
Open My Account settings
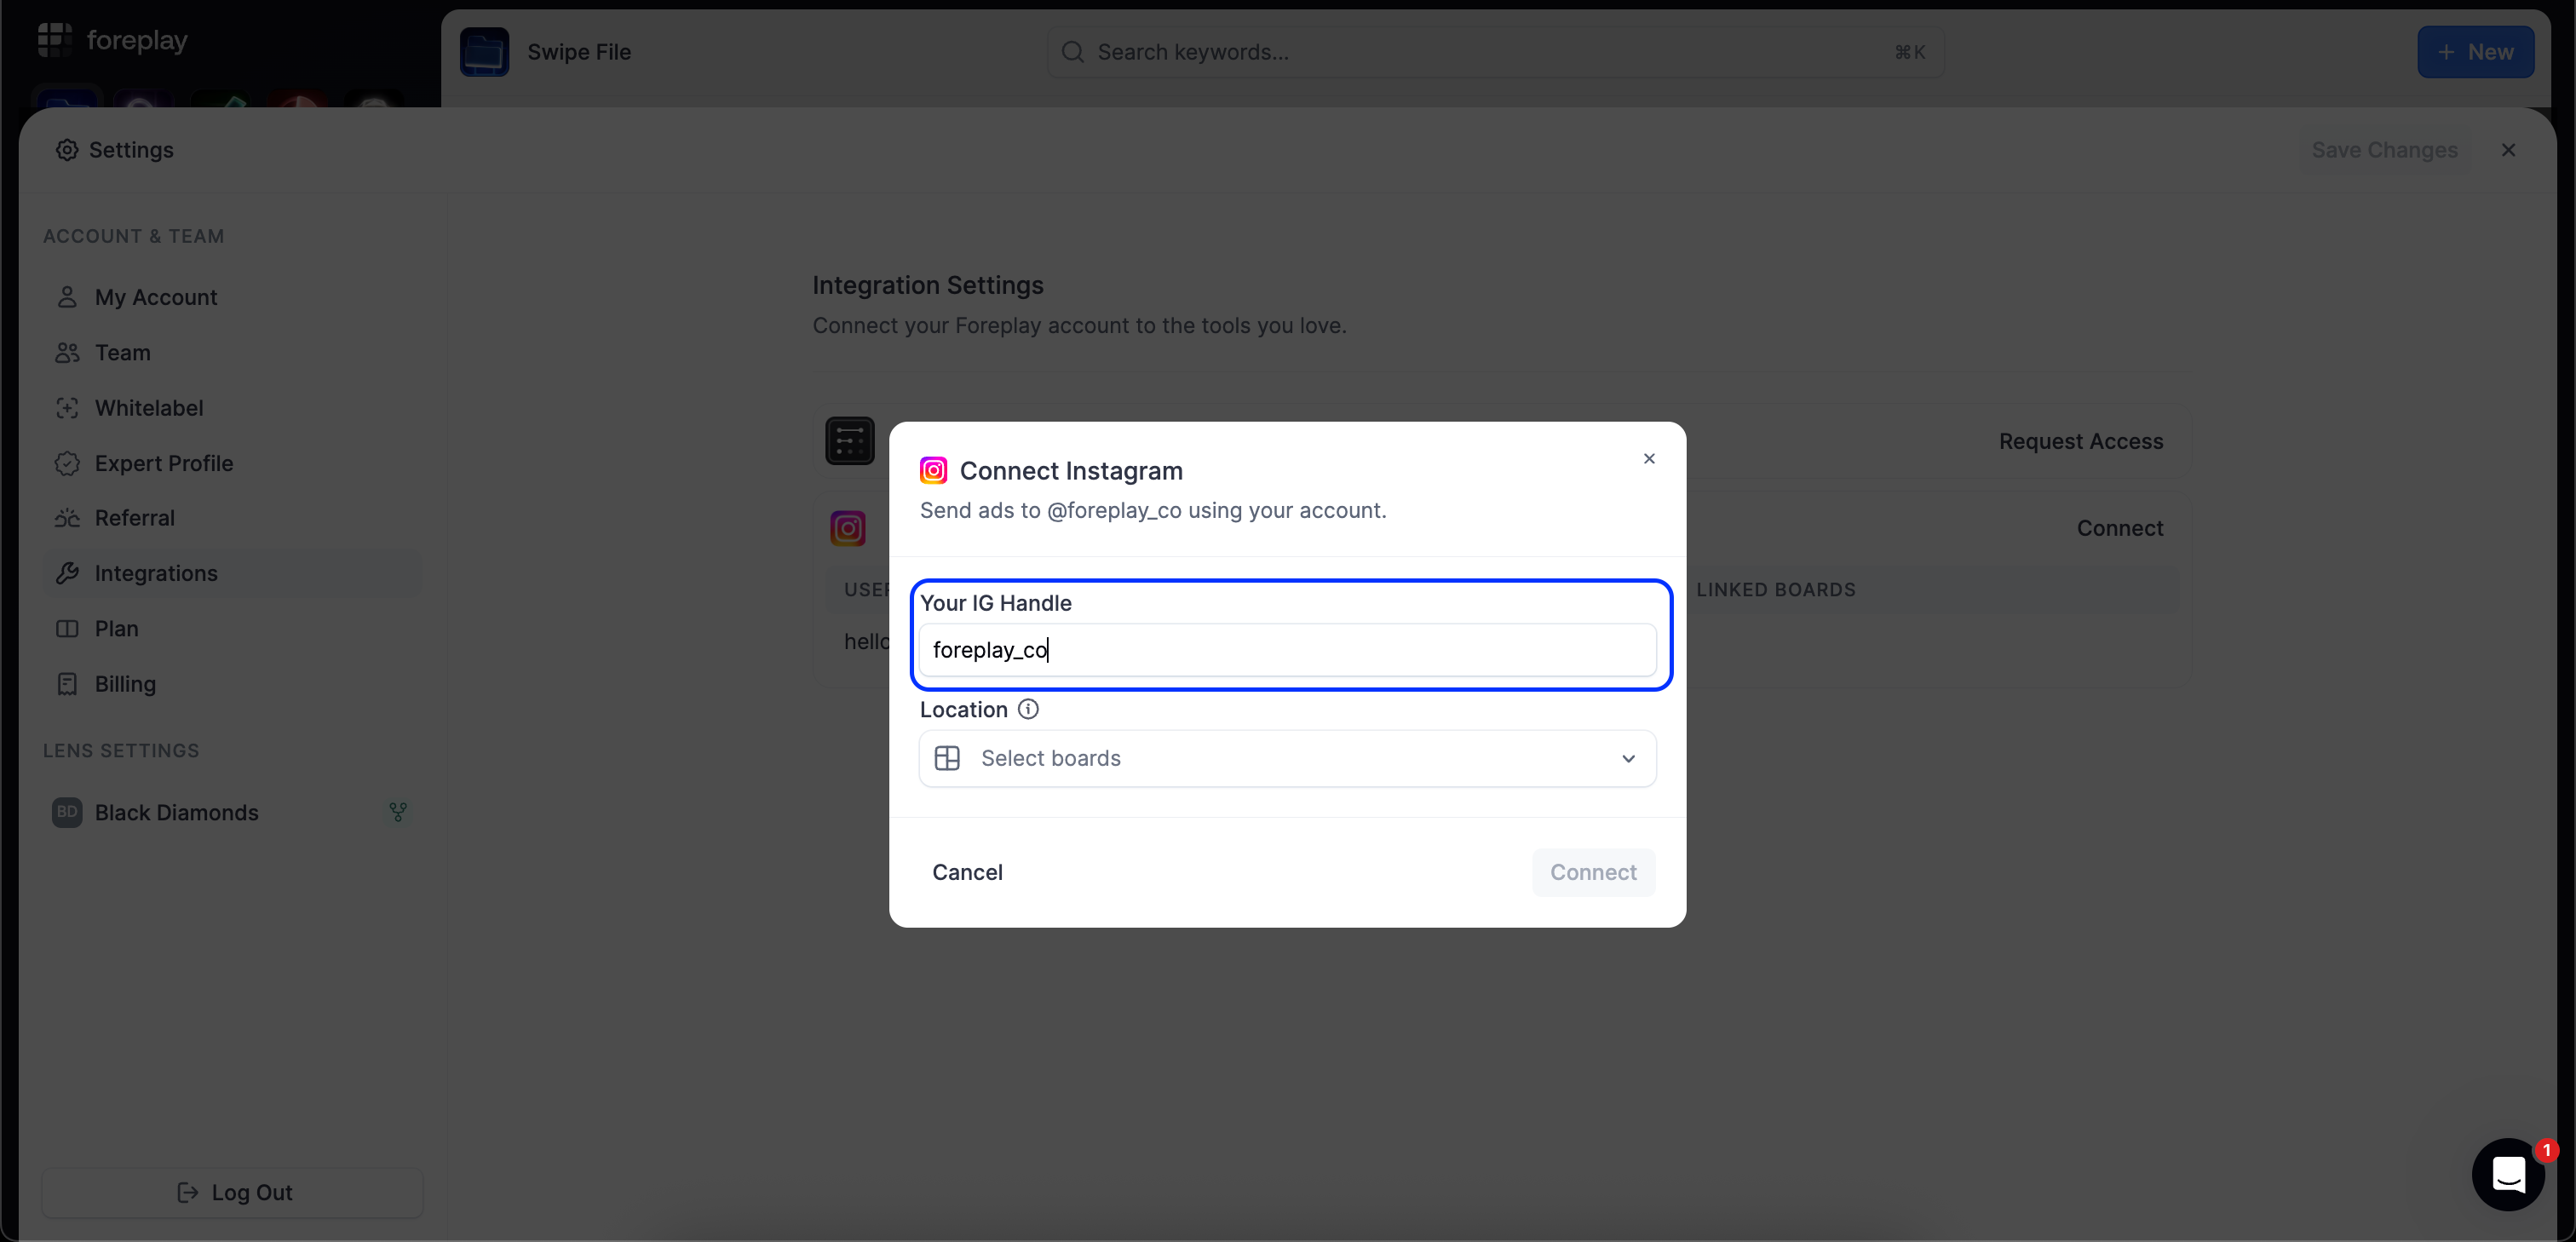(x=232, y=297)
